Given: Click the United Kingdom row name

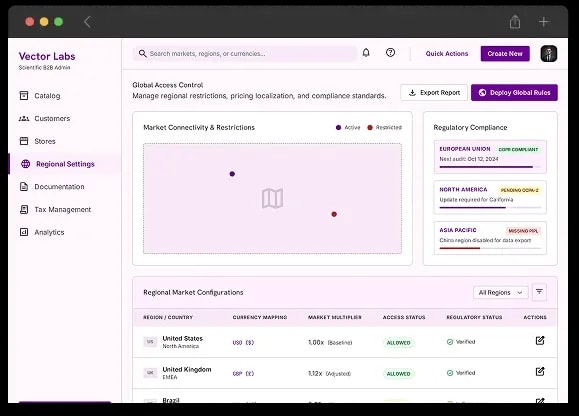Looking at the screenshot, I should coord(187,369).
